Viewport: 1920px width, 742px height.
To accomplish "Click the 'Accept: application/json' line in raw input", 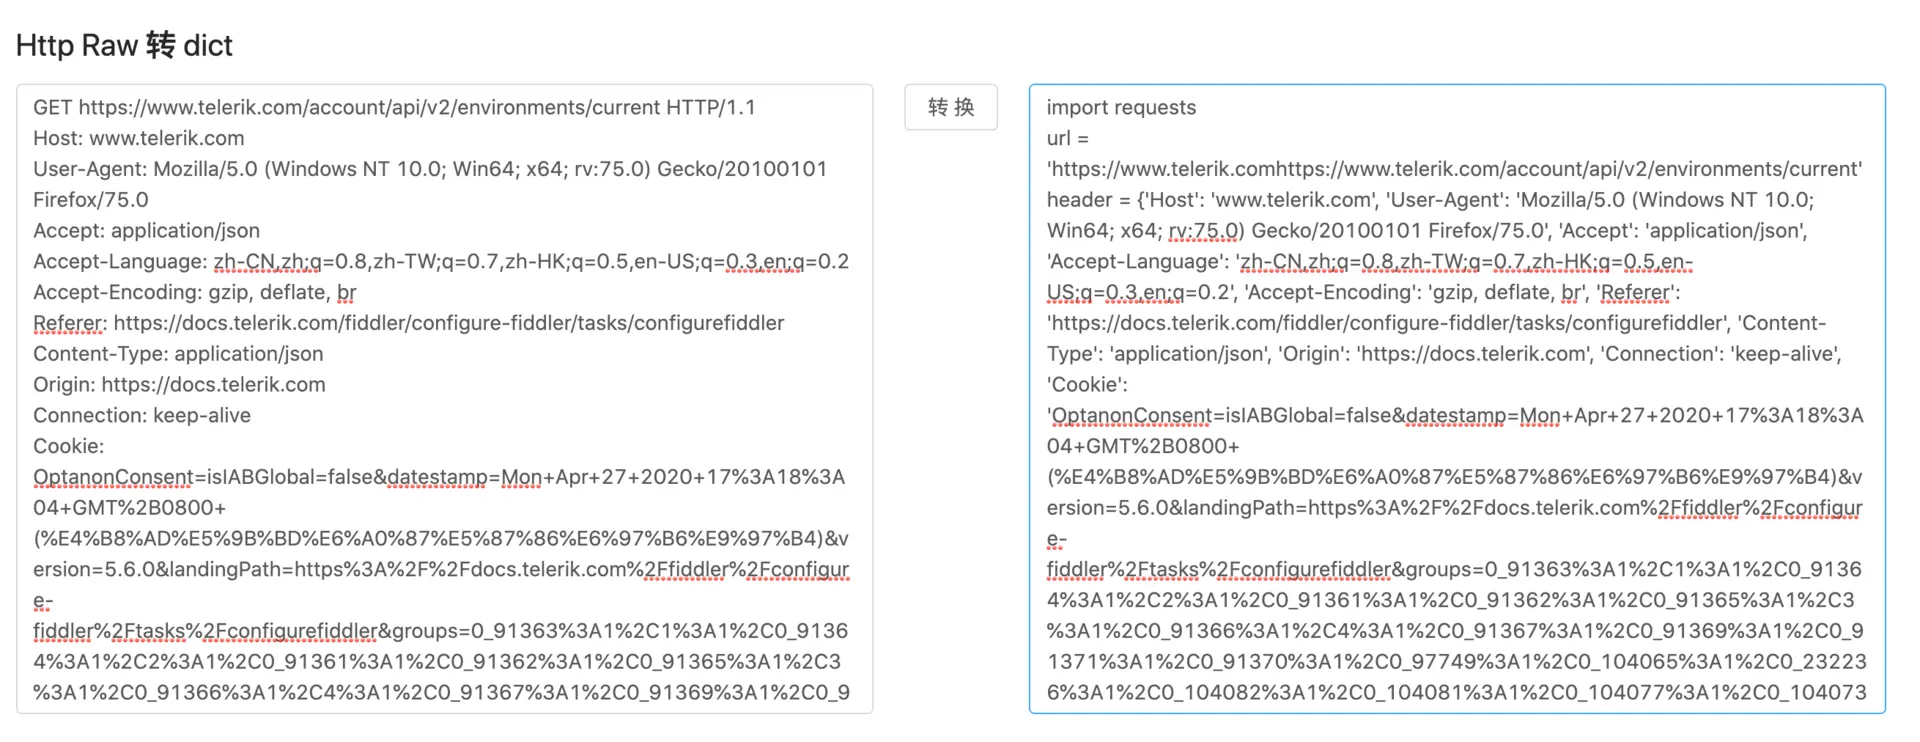I will point(146,230).
